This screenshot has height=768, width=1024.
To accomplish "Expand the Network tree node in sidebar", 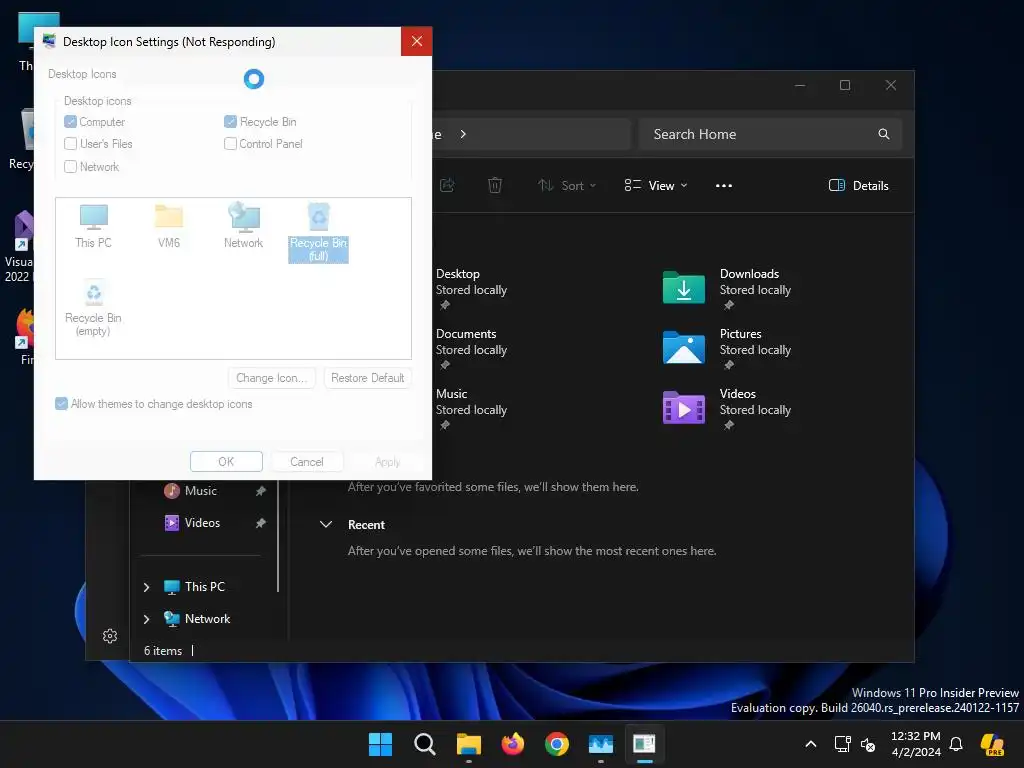I will coord(146,619).
